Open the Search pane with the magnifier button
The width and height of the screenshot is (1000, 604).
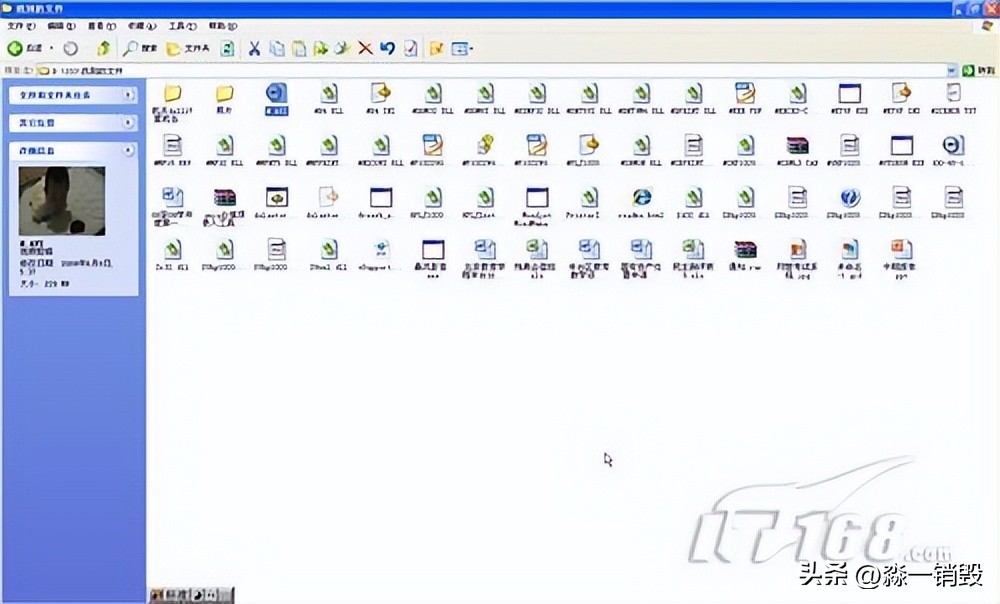pyautogui.click(x=140, y=48)
